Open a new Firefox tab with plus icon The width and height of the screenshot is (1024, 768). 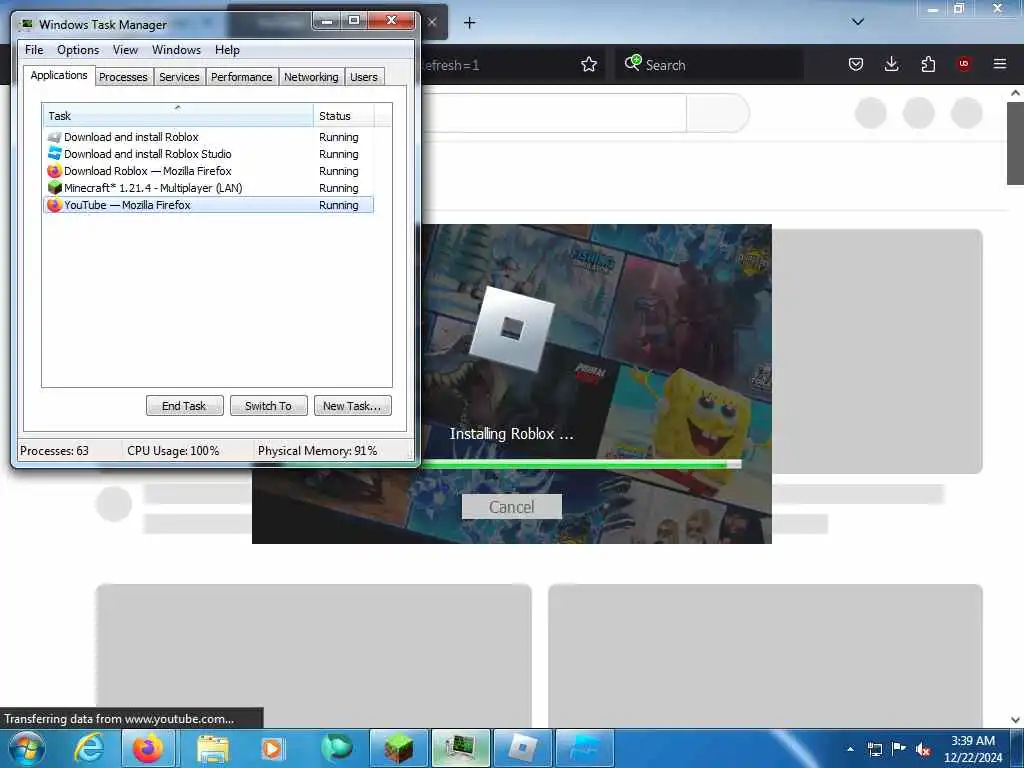coord(469,23)
